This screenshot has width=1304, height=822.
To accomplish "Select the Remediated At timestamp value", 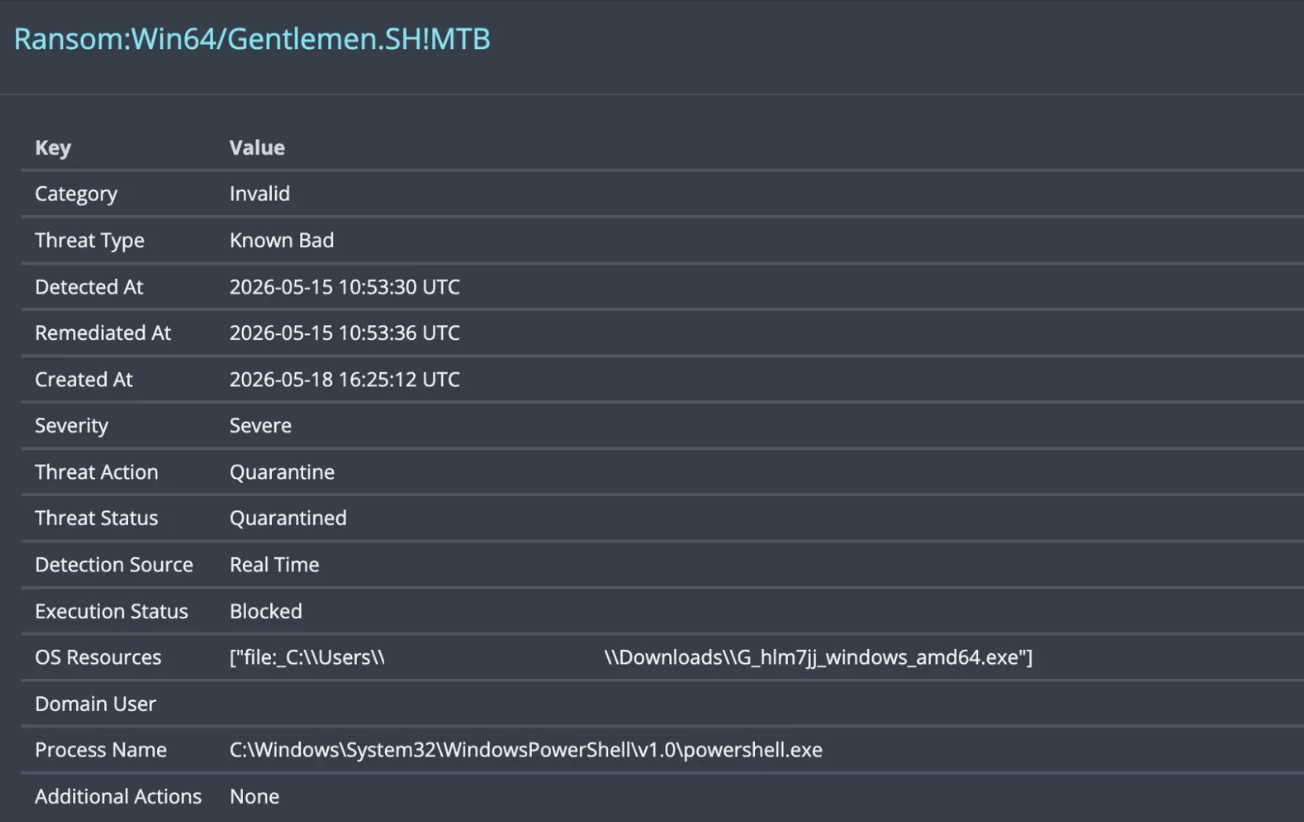I will [x=345, y=333].
